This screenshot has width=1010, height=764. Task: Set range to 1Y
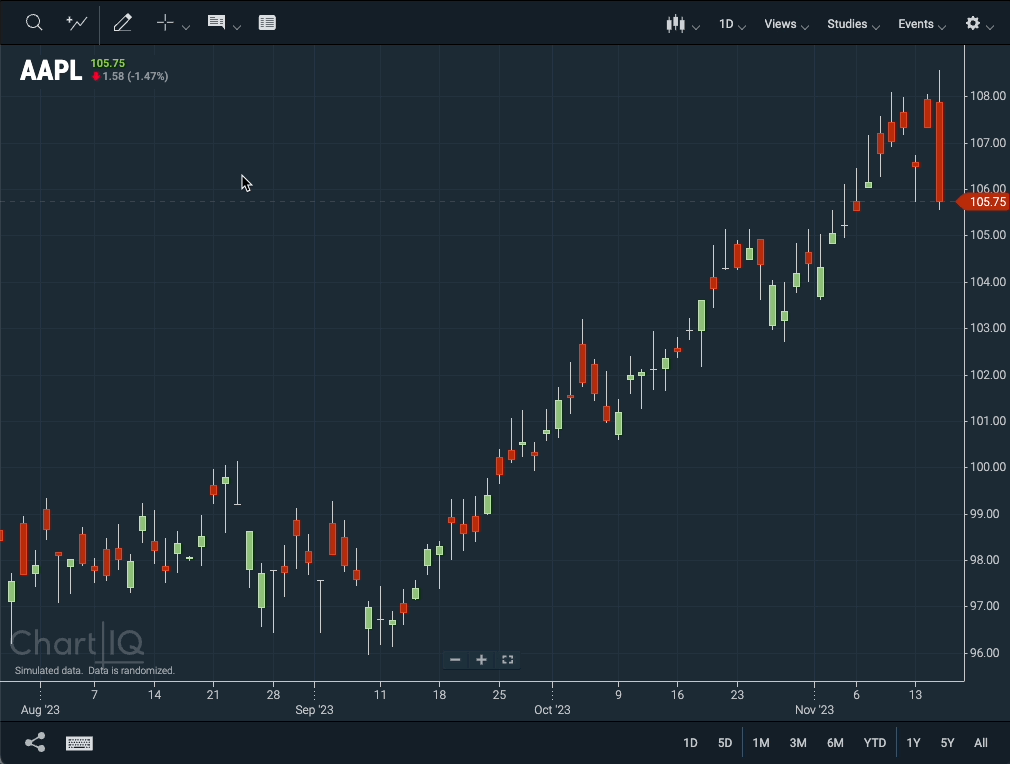913,743
